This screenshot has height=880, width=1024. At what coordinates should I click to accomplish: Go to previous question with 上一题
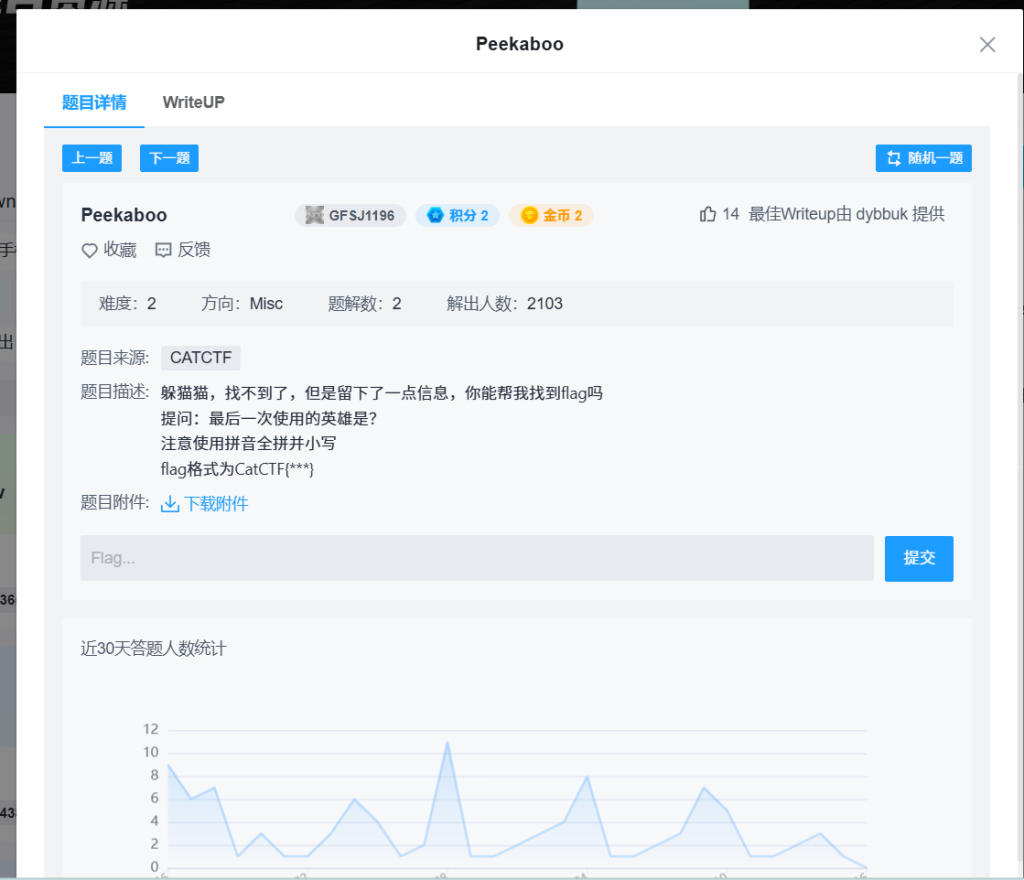(x=92, y=158)
